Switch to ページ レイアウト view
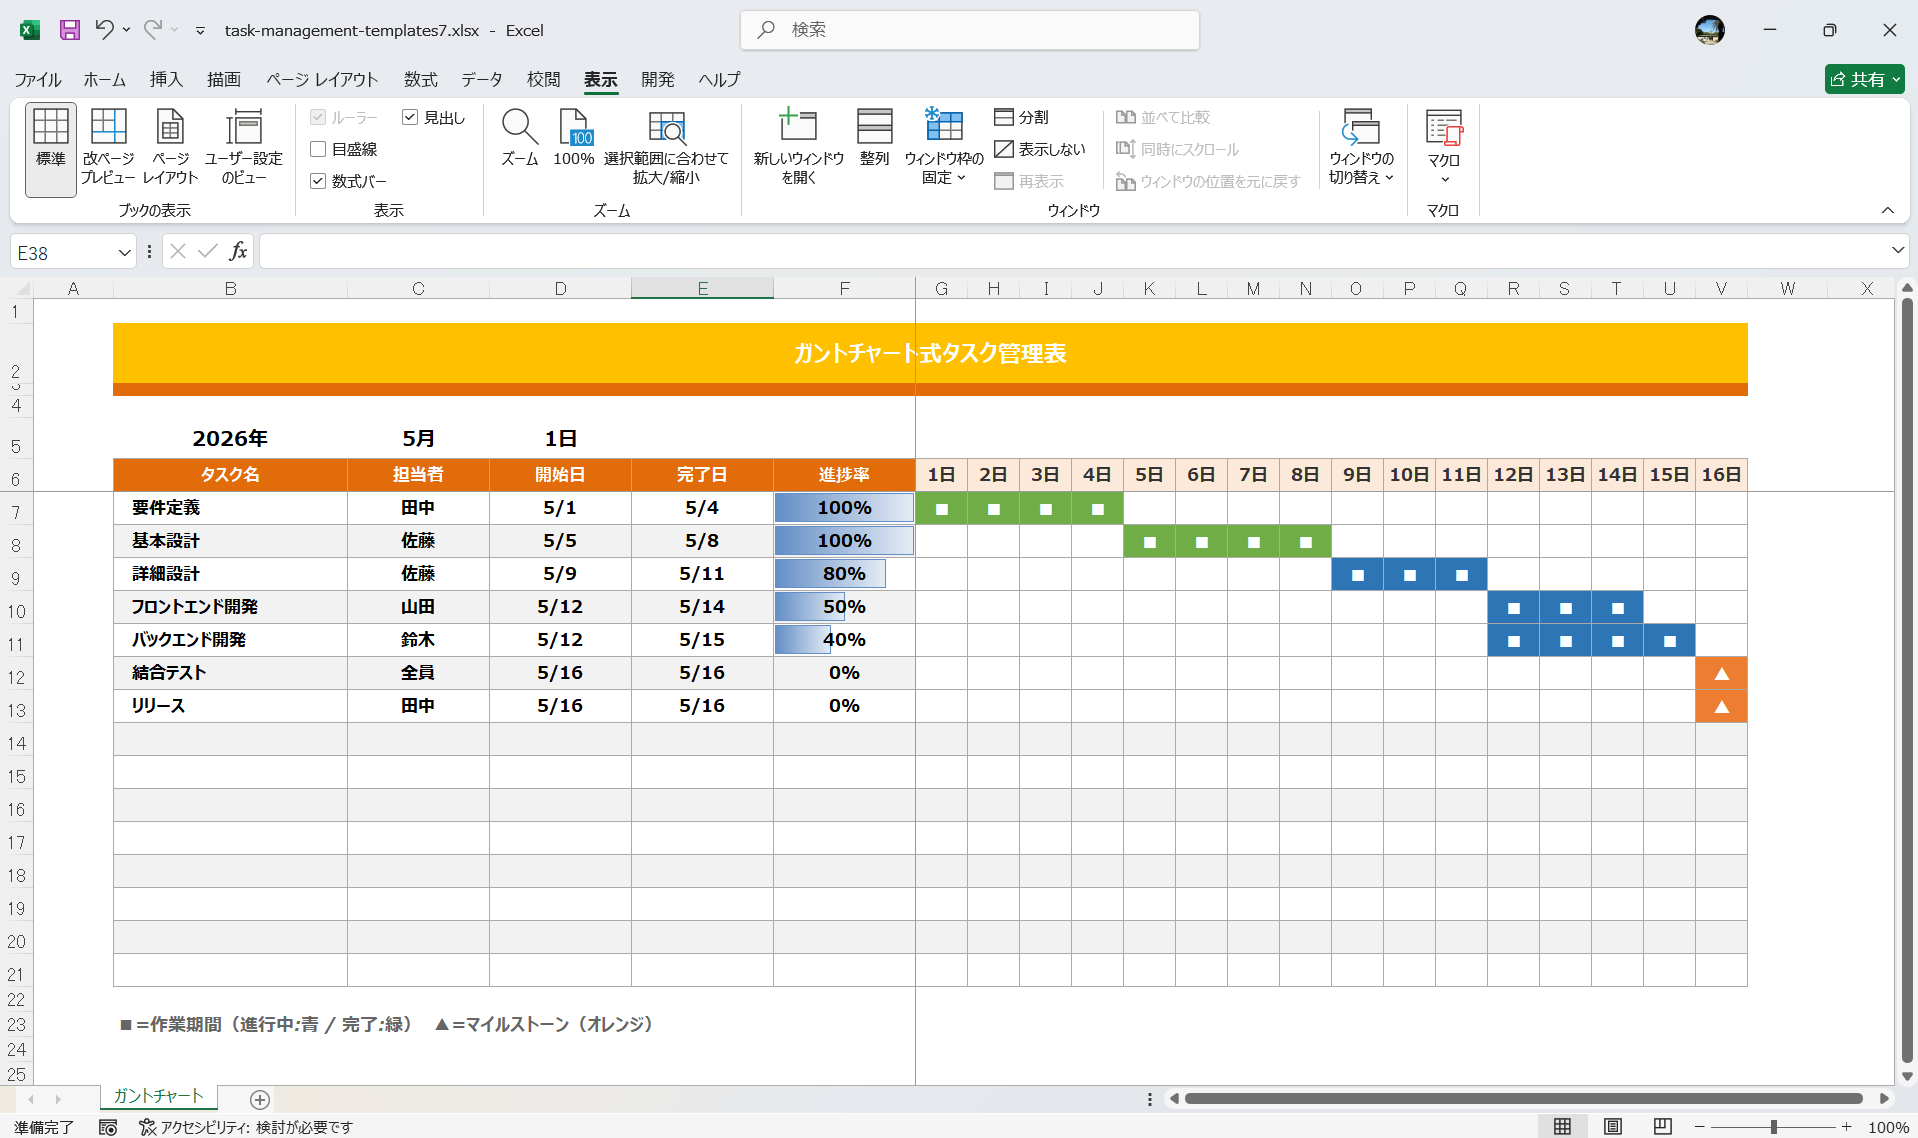The width and height of the screenshot is (1918, 1138). [x=171, y=148]
